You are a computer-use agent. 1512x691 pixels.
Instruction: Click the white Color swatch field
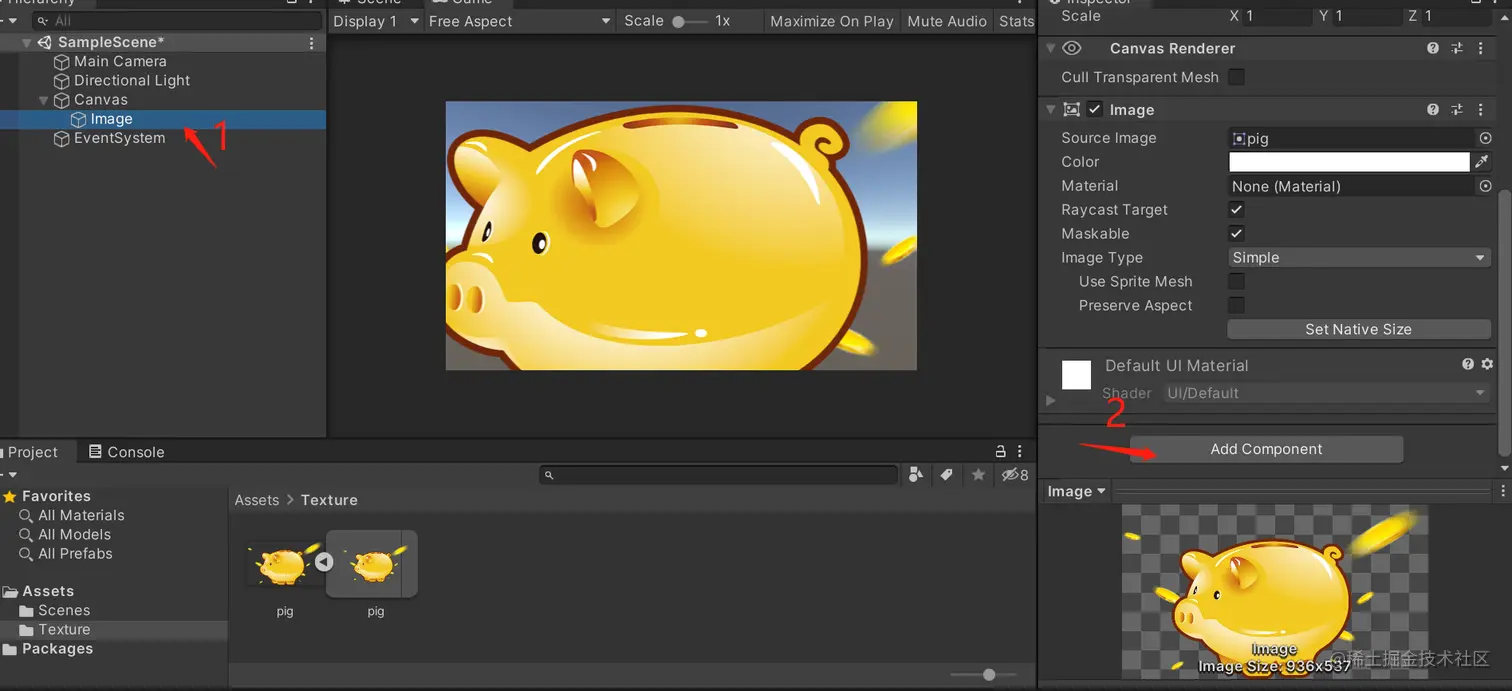1348,162
